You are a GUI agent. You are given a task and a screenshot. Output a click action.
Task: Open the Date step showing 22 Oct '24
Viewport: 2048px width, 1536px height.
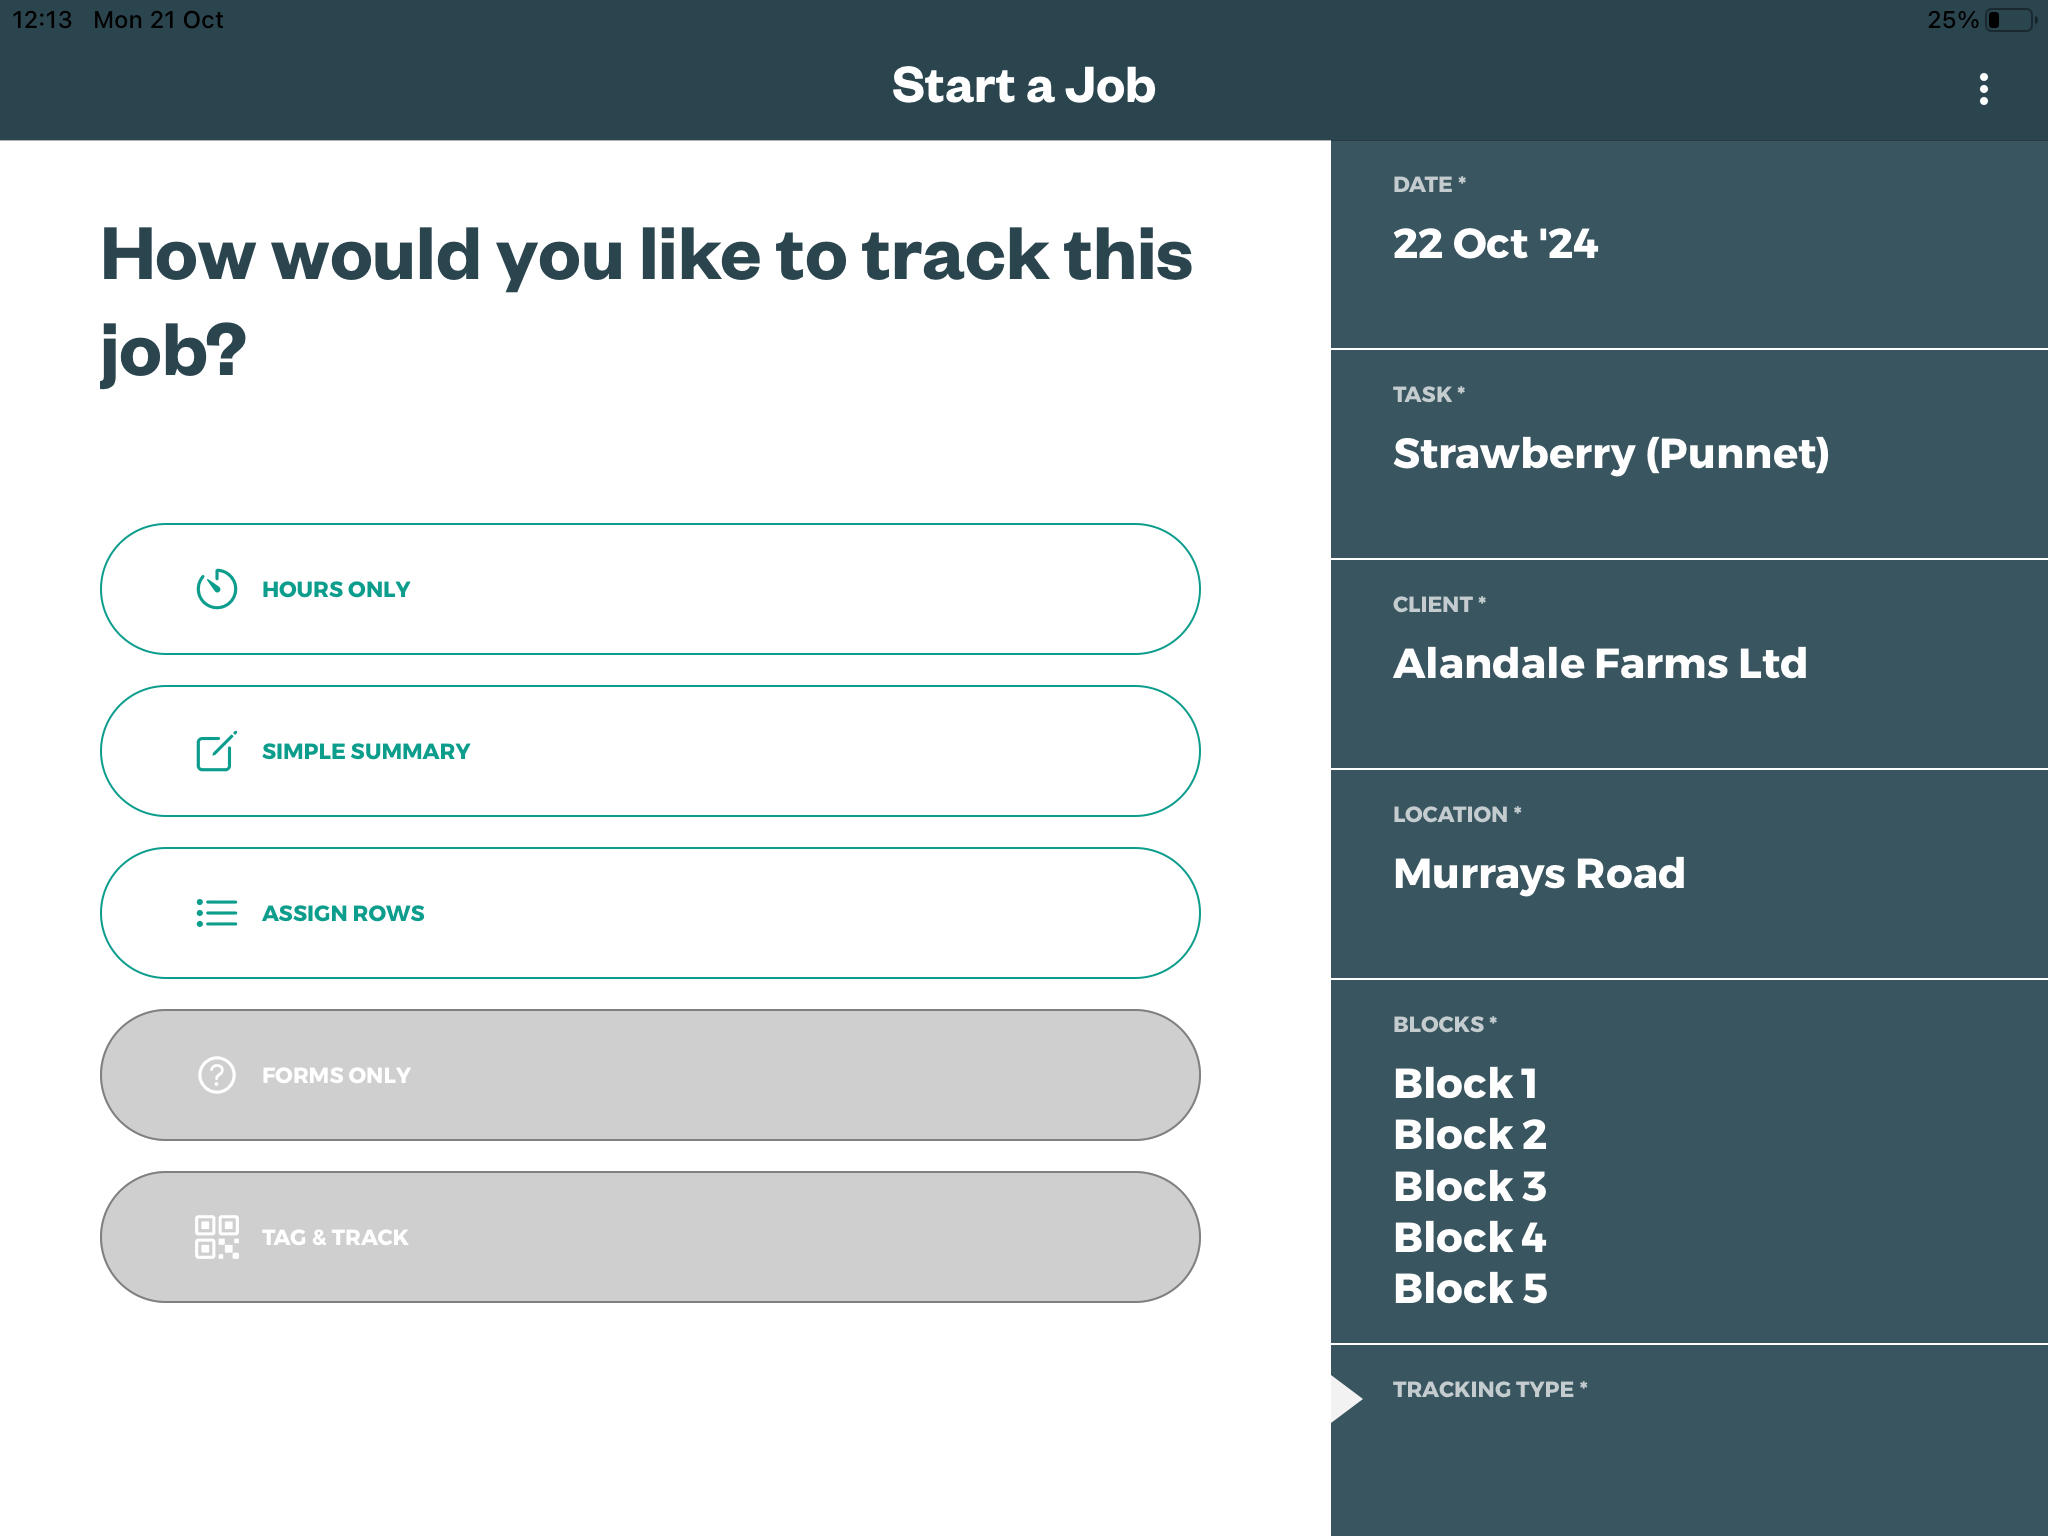click(1689, 245)
